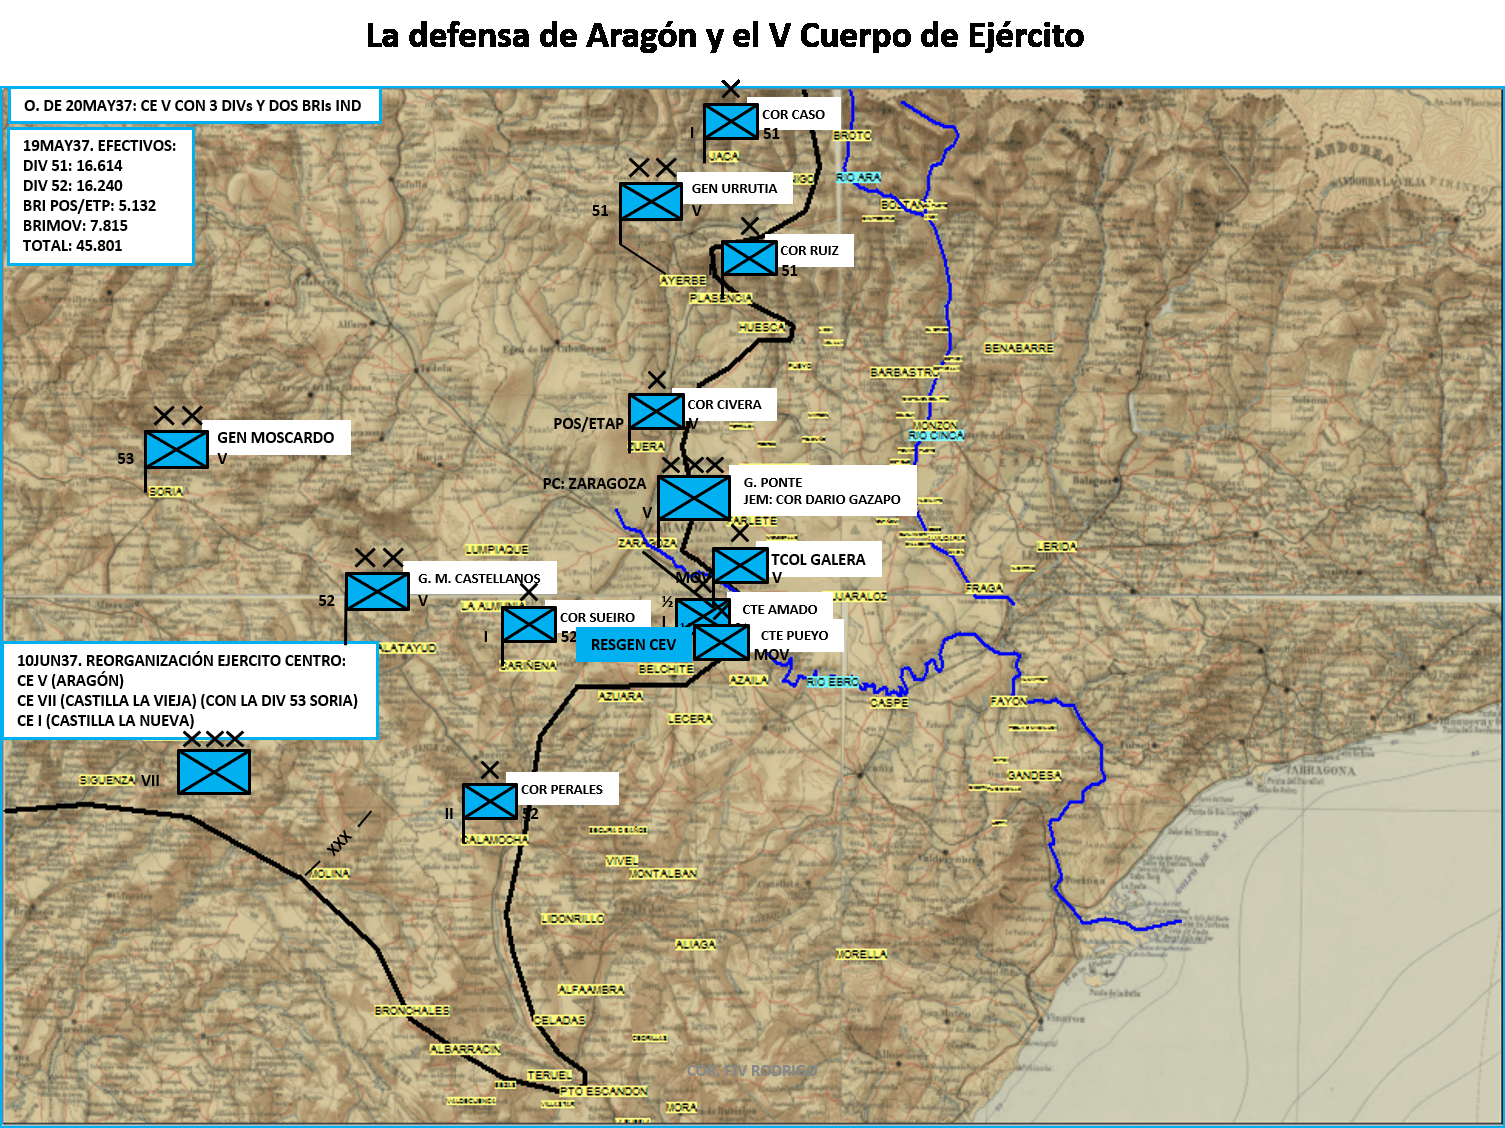Click the BROTO town label

coord(853,135)
